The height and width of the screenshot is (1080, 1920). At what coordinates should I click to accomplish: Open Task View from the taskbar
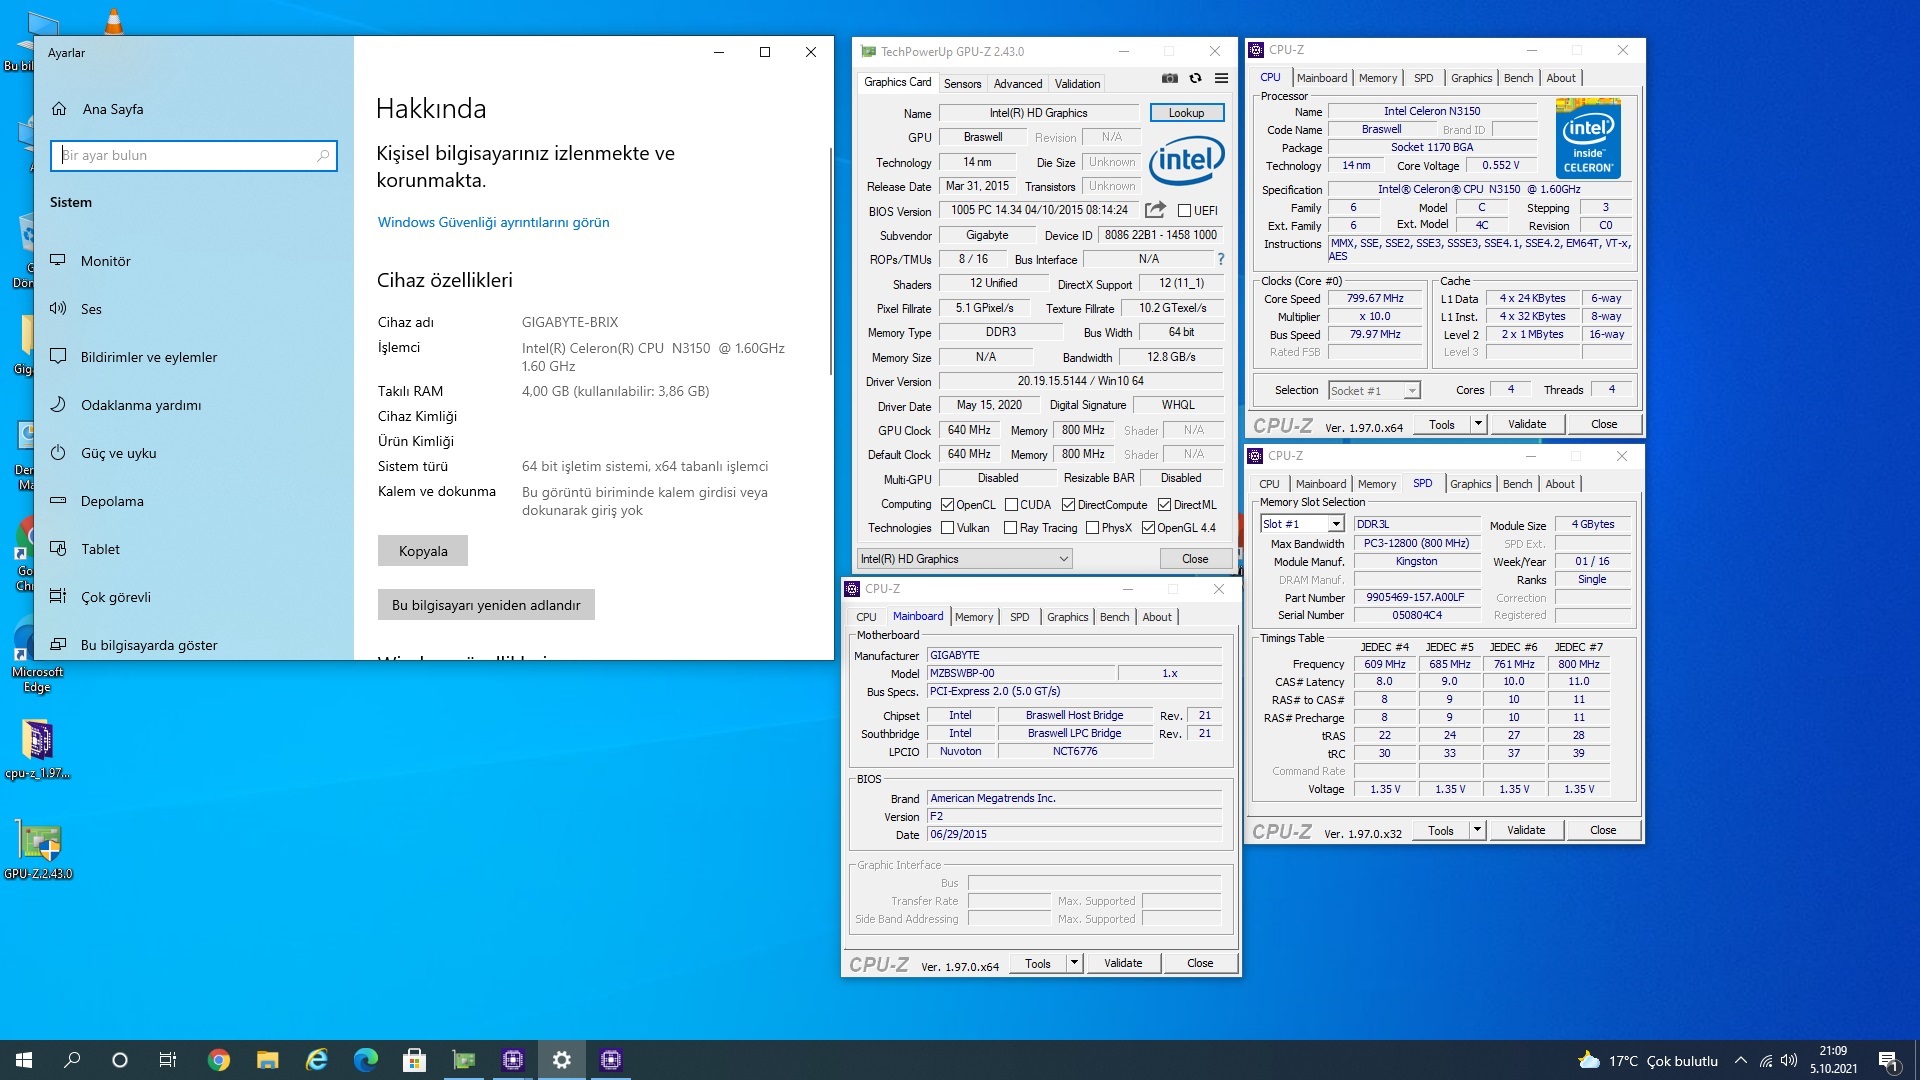[168, 1060]
